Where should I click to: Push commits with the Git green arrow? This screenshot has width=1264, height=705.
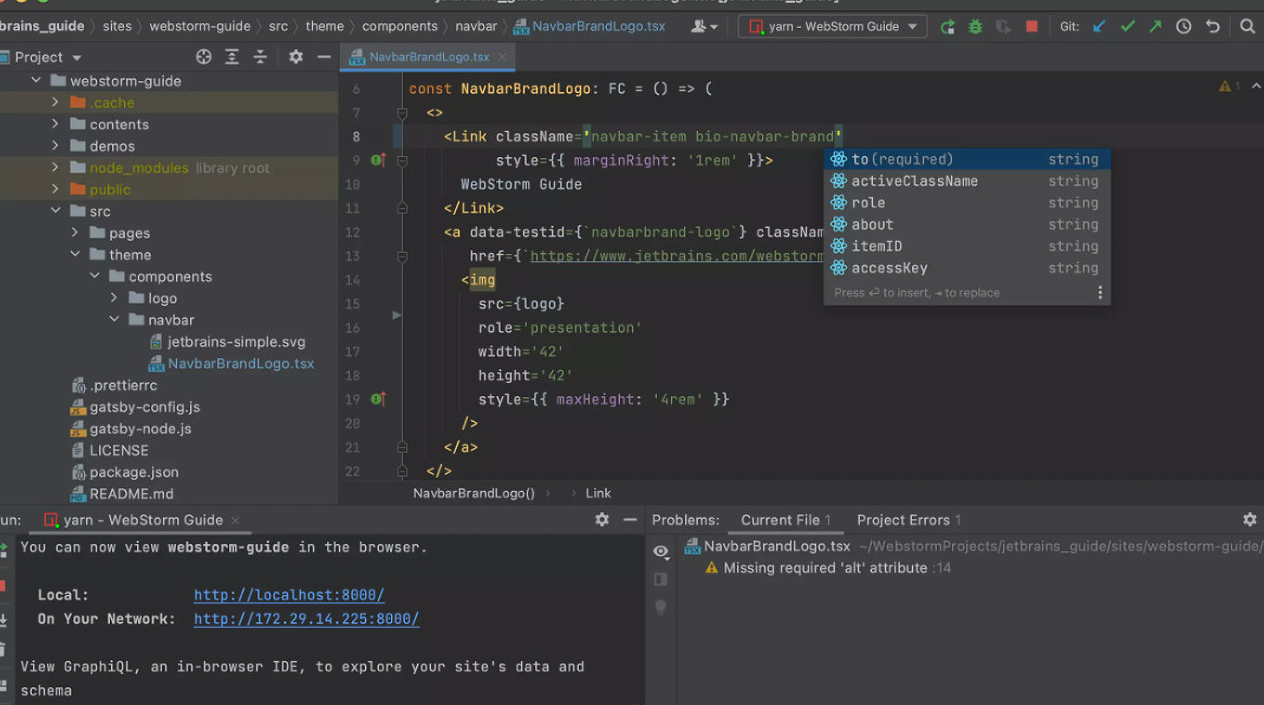coord(1155,27)
